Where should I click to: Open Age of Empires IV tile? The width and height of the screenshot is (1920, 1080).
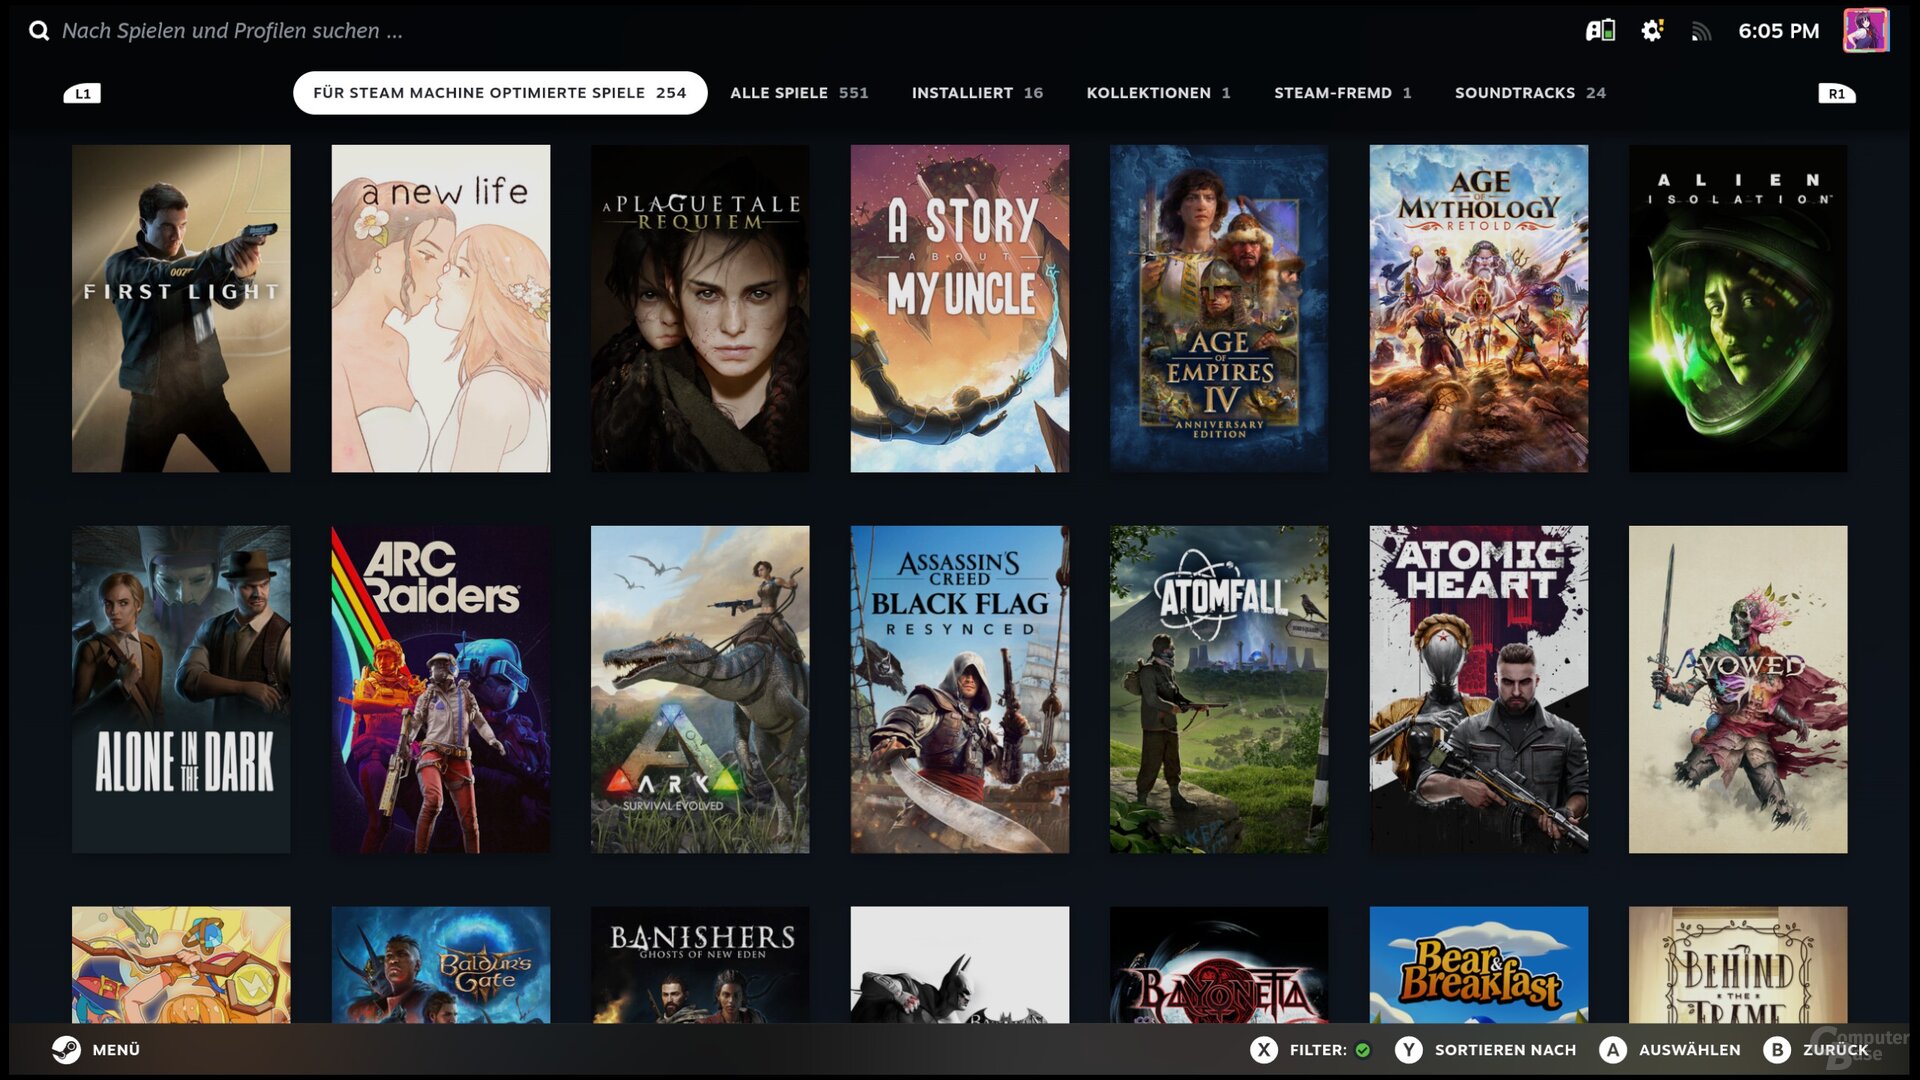point(1219,308)
